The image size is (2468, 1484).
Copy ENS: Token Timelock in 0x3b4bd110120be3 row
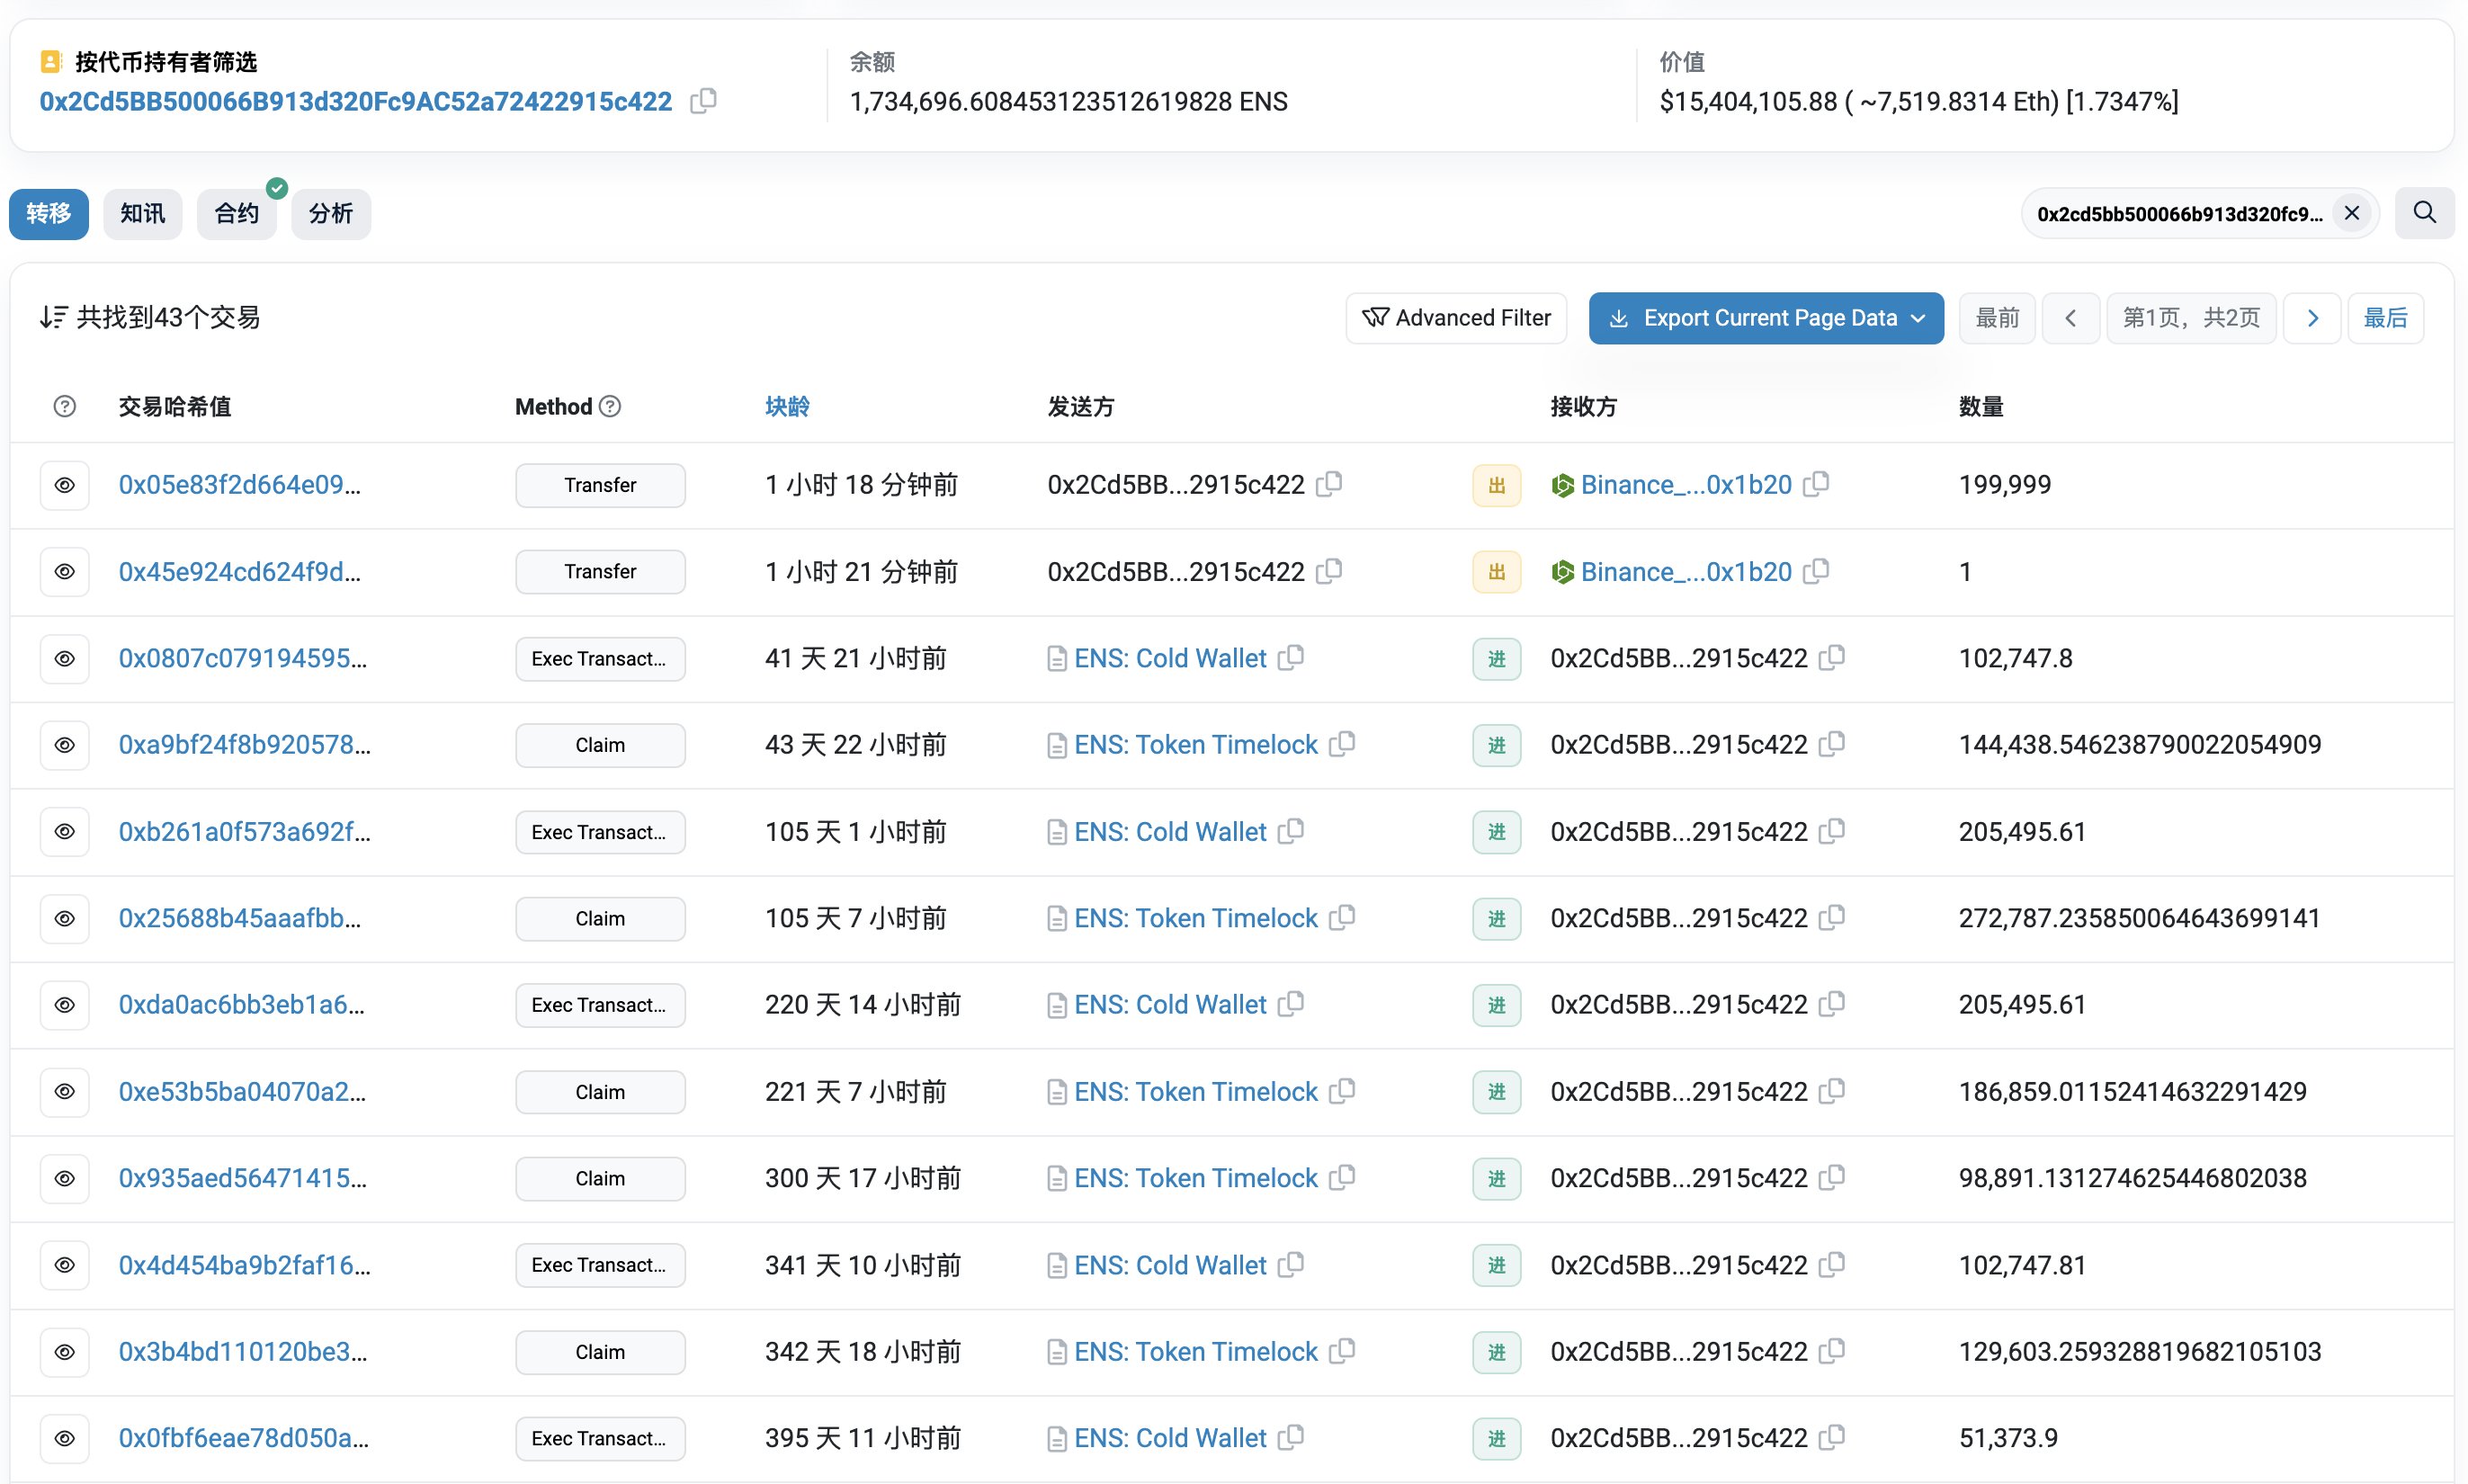[x=1342, y=1351]
